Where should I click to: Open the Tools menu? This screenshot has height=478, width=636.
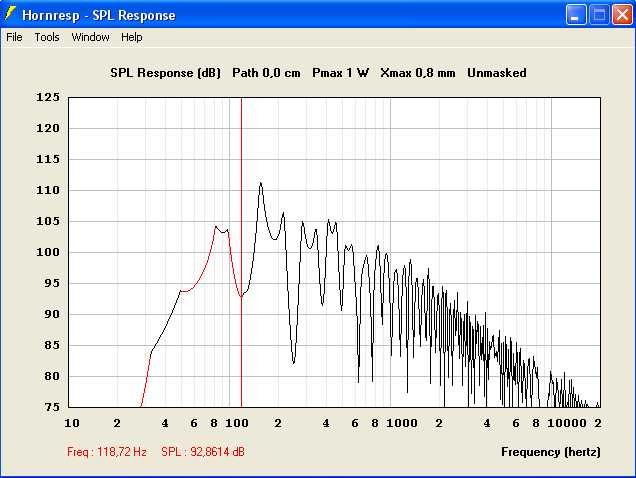47,37
